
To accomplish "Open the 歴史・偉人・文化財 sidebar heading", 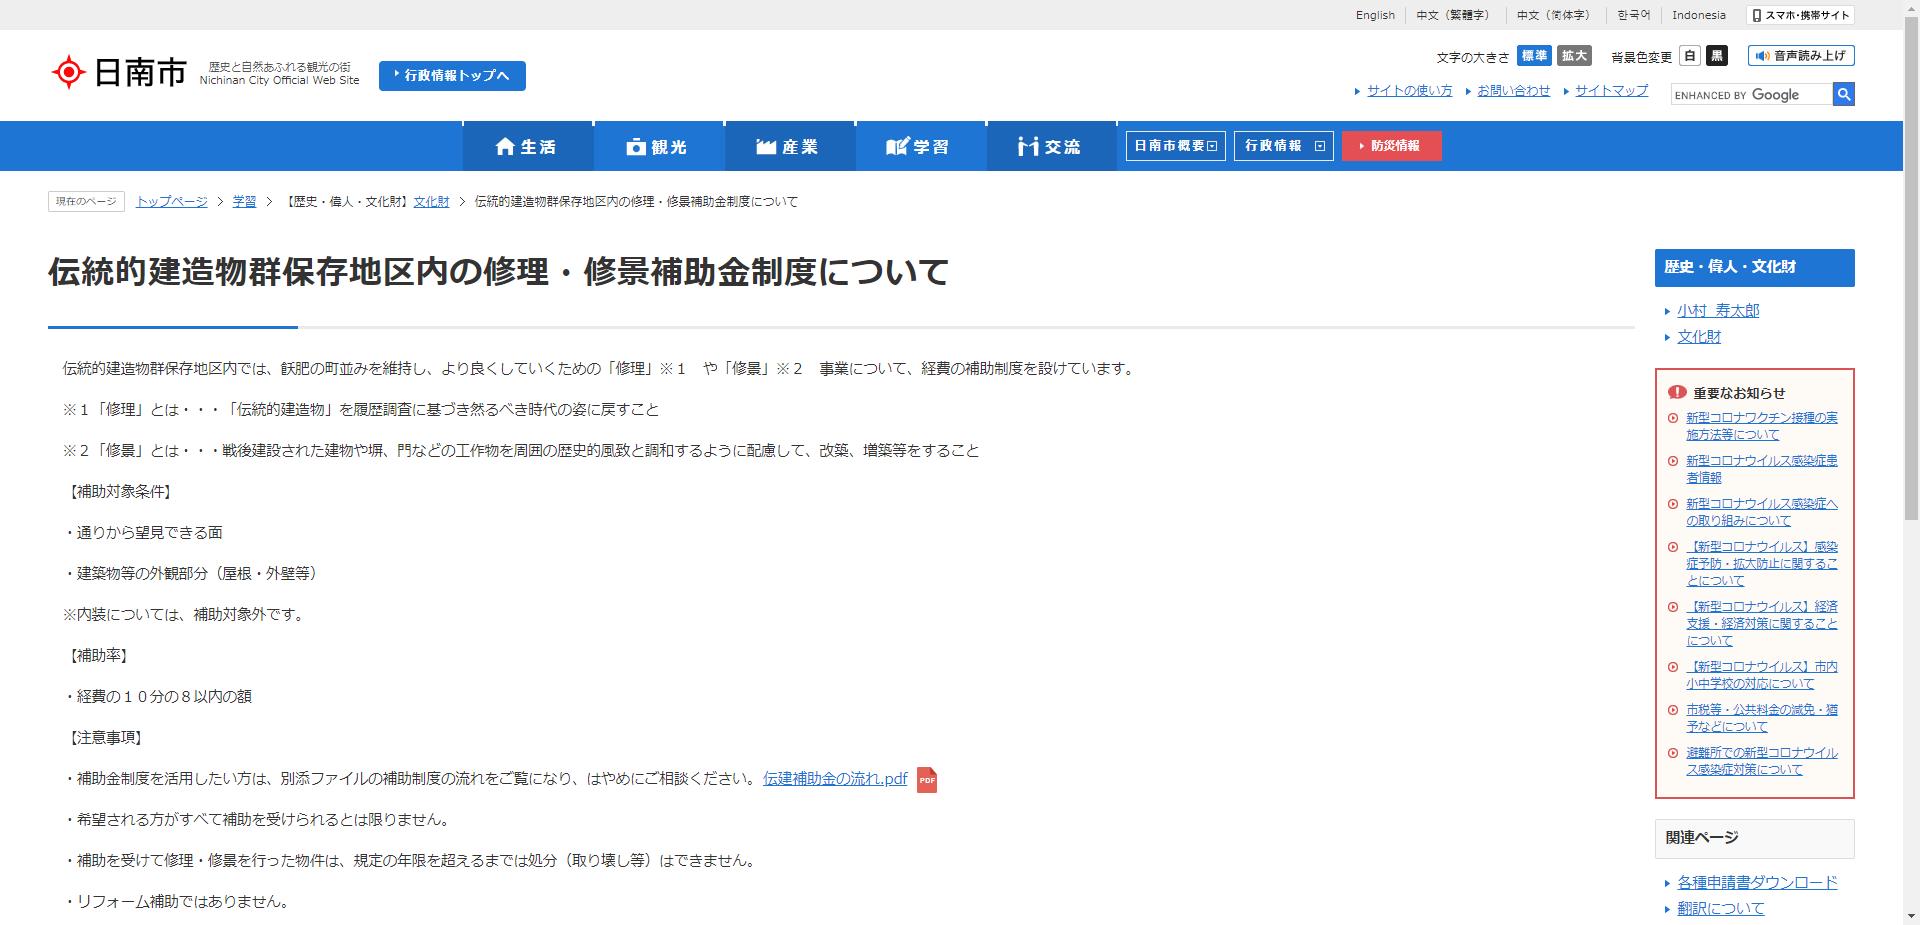I will tap(1754, 267).
